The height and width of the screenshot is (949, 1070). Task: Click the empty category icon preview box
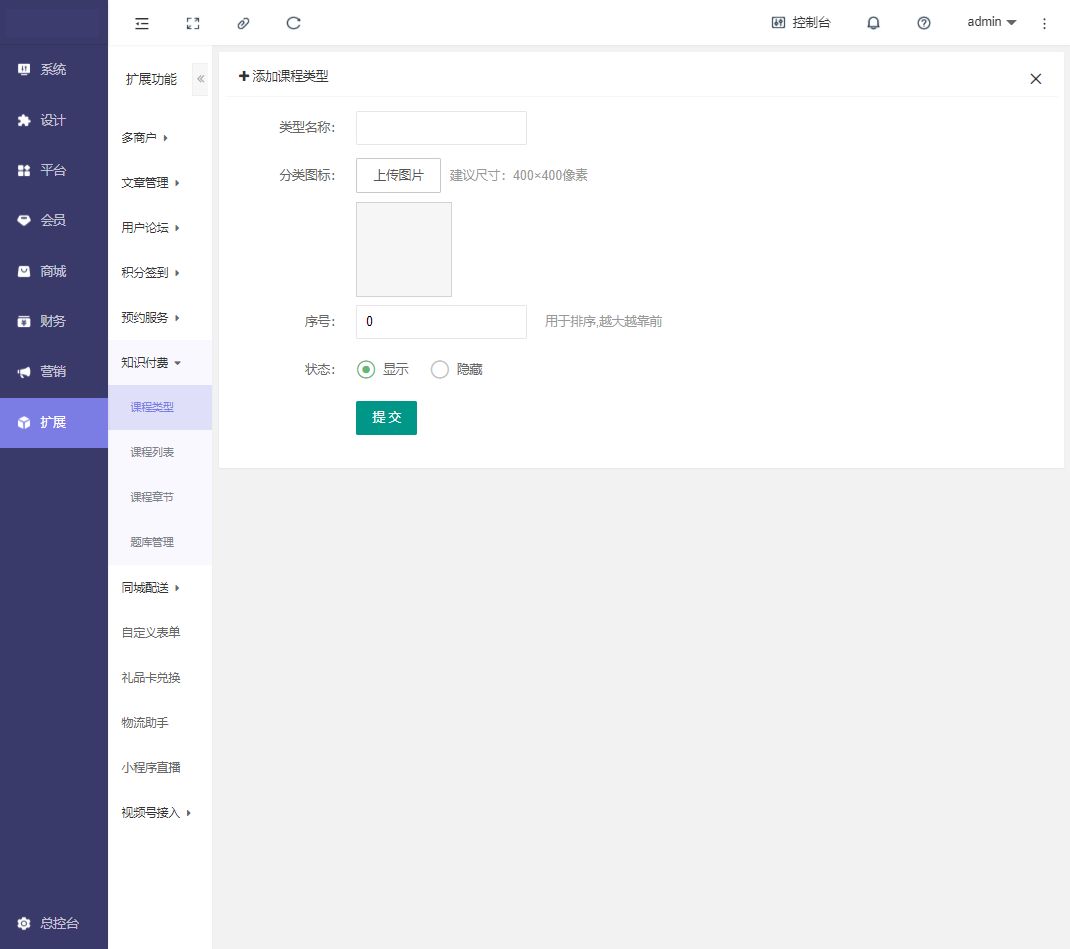404,250
